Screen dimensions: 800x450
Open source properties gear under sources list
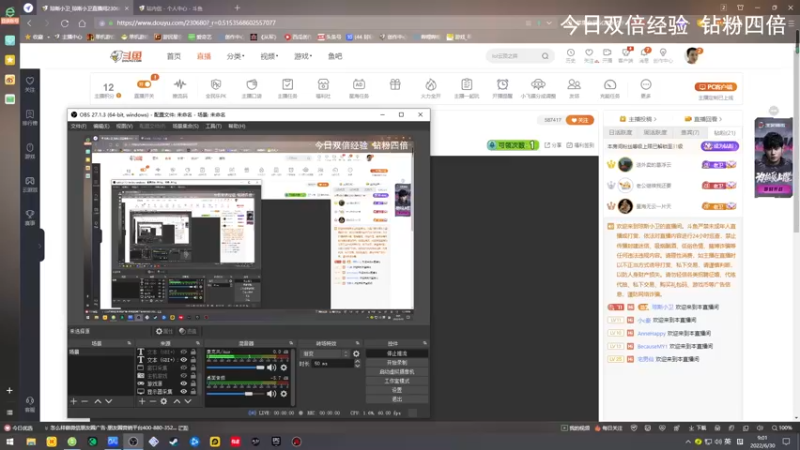click(x=164, y=402)
